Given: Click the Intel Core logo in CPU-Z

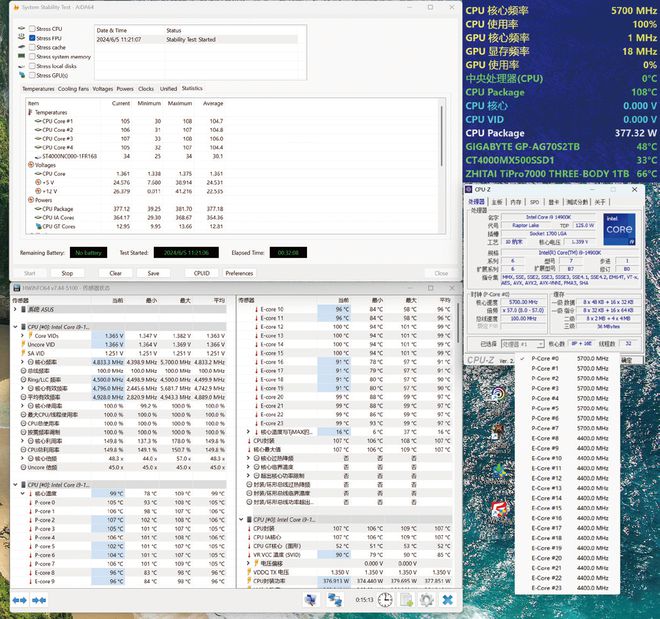Looking at the screenshot, I should click(619, 229).
